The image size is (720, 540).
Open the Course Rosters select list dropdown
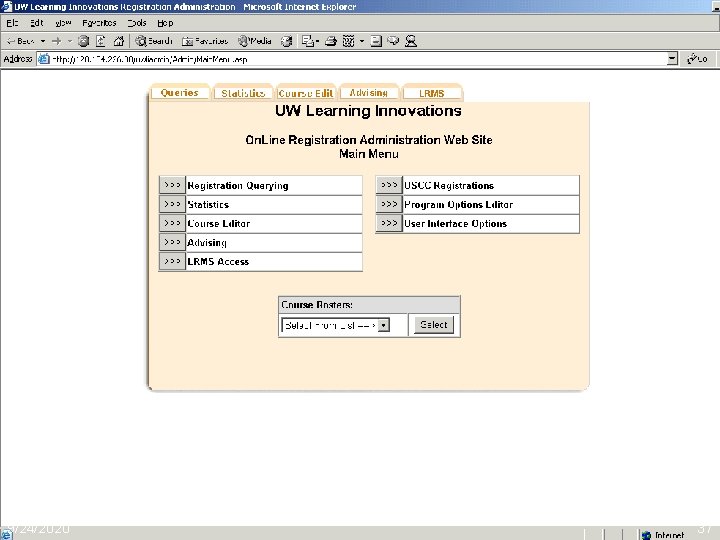pos(336,325)
